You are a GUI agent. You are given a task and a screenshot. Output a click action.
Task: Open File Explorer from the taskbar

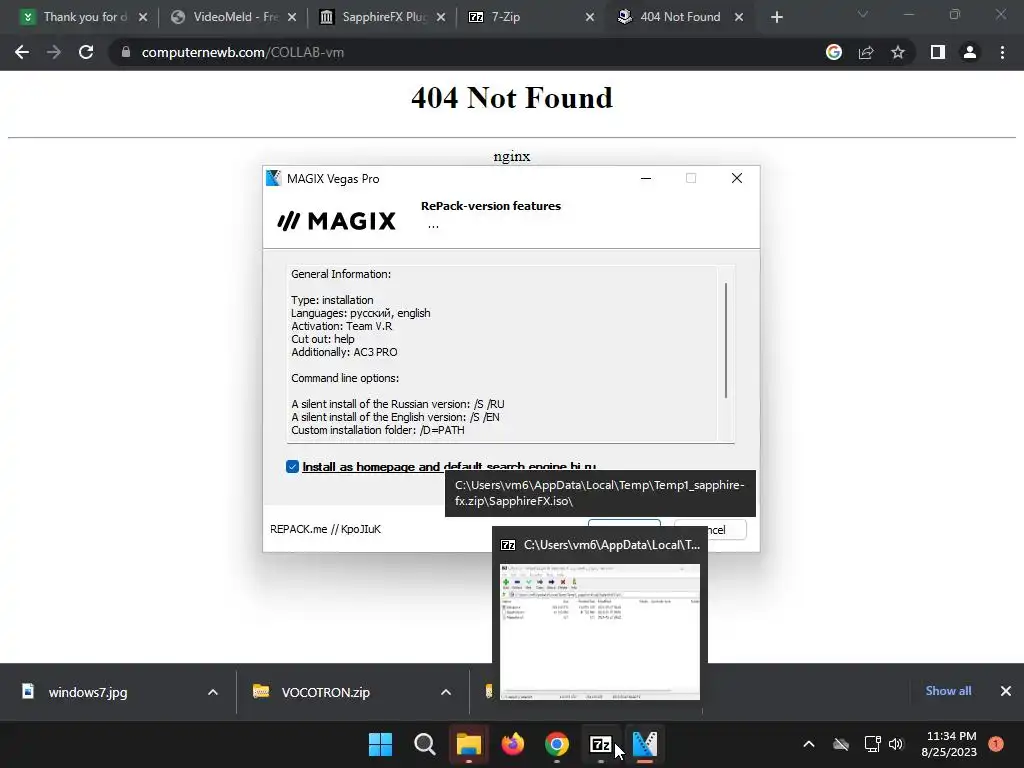(x=468, y=744)
